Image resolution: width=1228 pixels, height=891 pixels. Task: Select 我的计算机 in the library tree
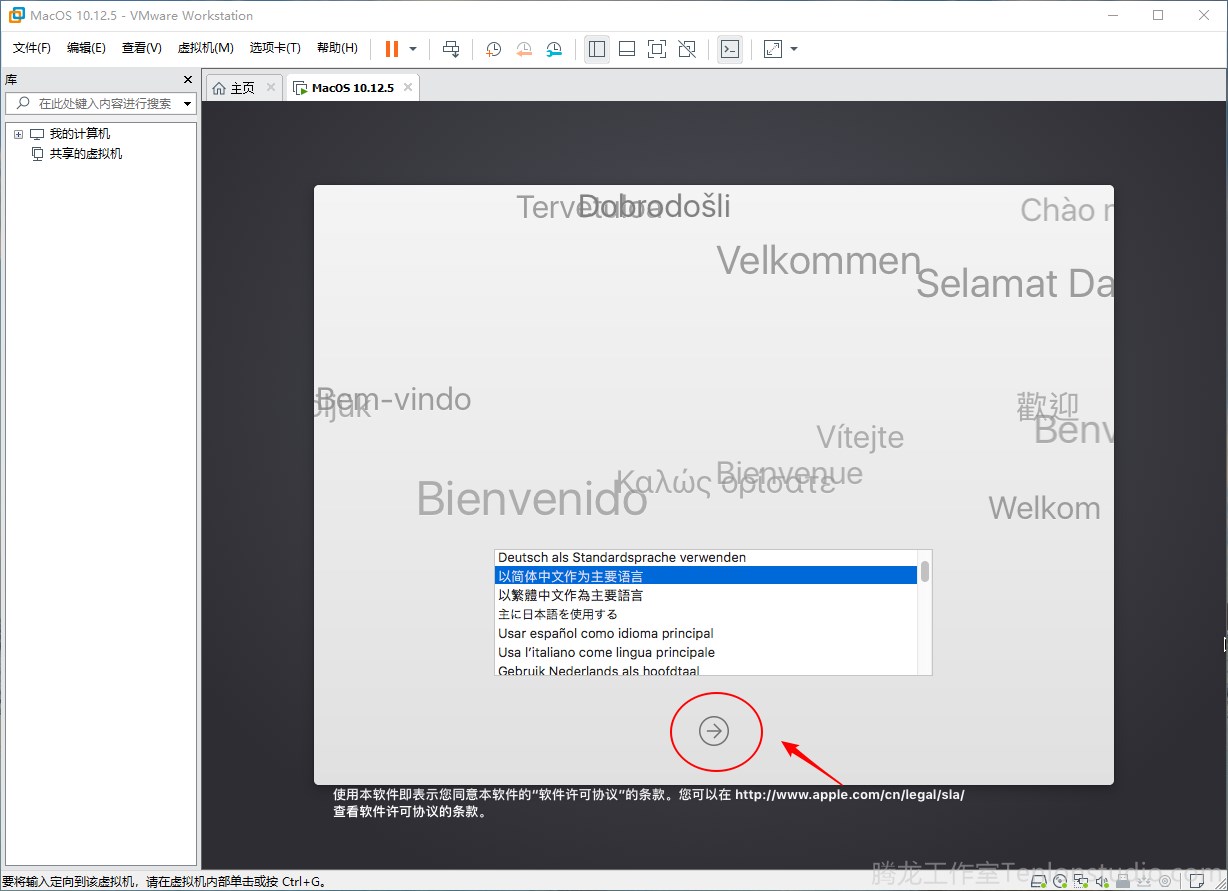click(80, 134)
